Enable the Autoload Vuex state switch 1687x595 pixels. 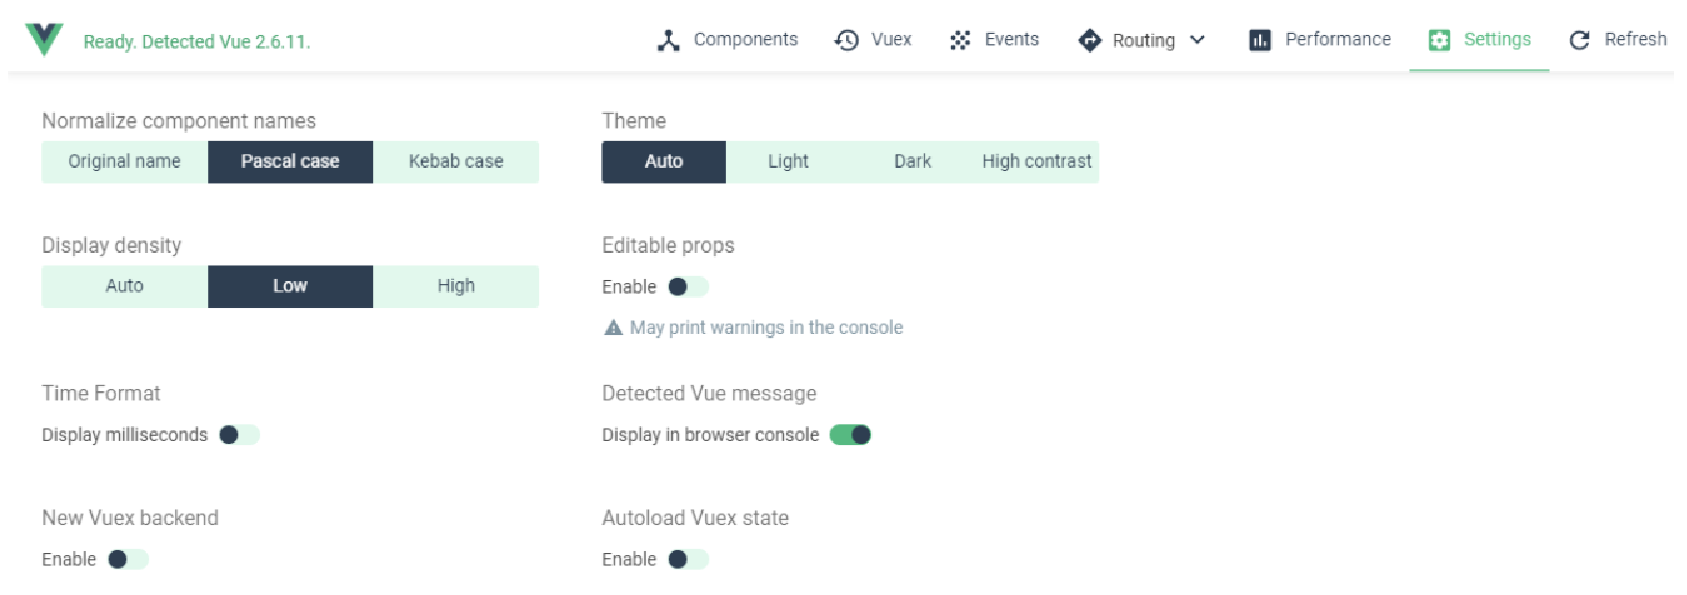[688, 559]
